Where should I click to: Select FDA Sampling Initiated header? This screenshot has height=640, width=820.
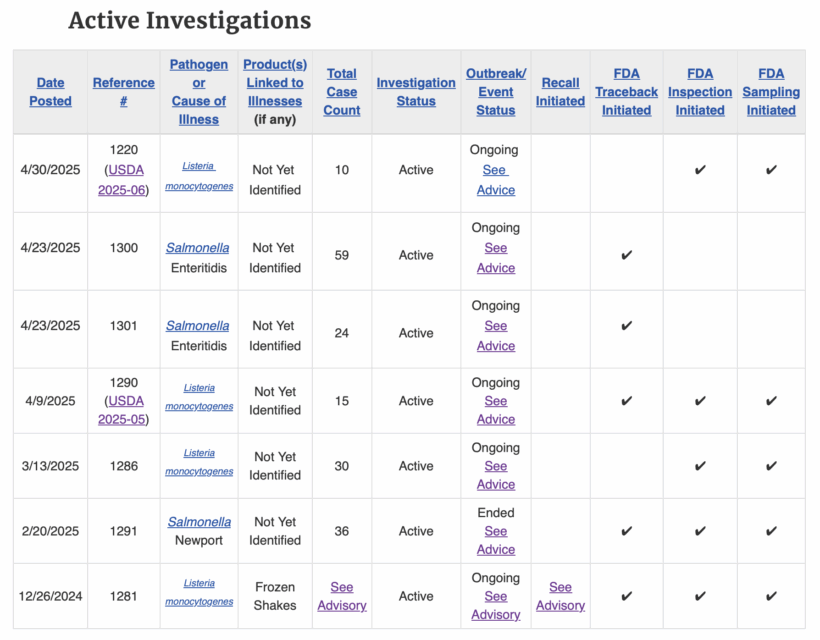coord(771,92)
